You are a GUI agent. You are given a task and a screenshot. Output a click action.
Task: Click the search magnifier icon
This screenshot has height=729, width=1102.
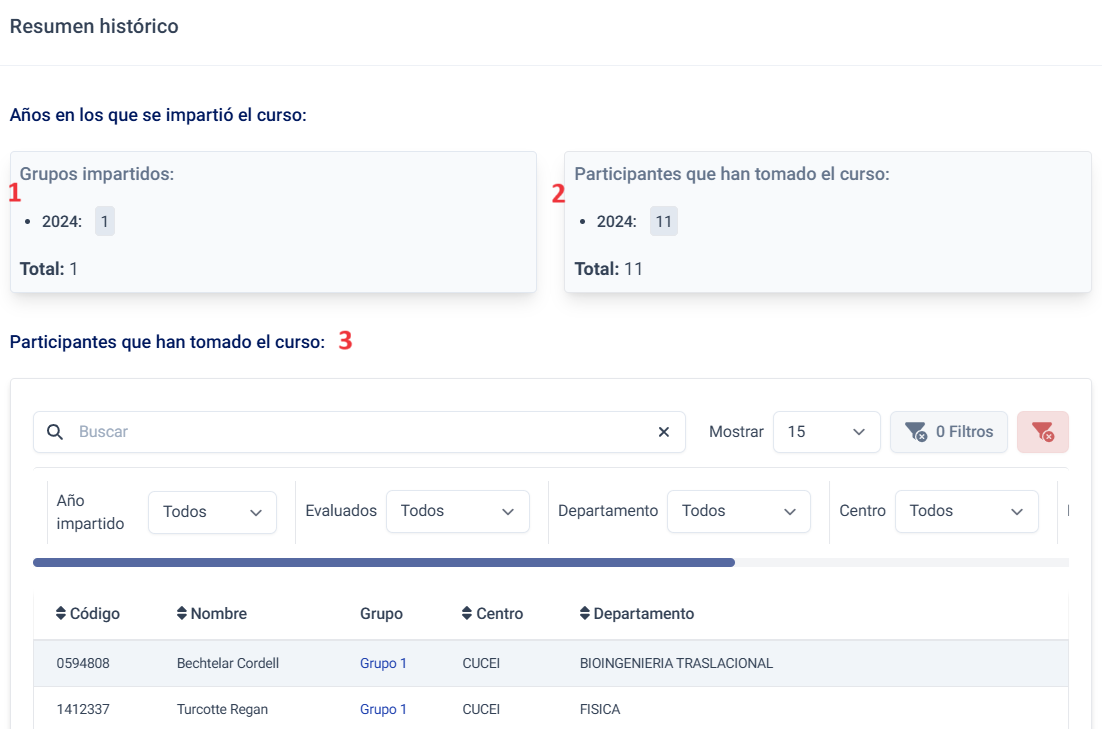pyautogui.click(x=55, y=432)
